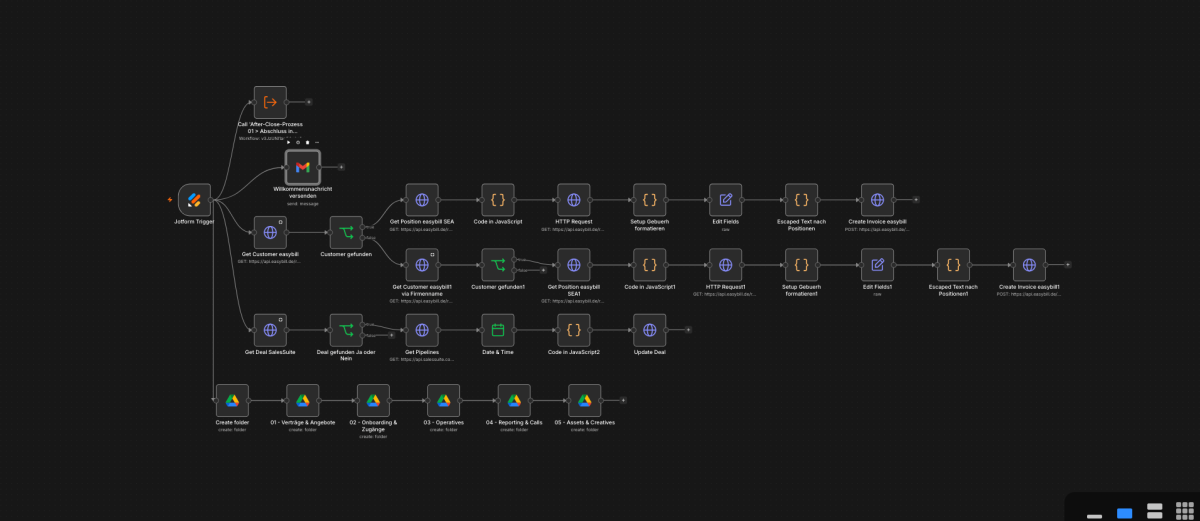
Task: Add a node after the Call After-Close-Prozess node
Action: [x=309, y=102]
